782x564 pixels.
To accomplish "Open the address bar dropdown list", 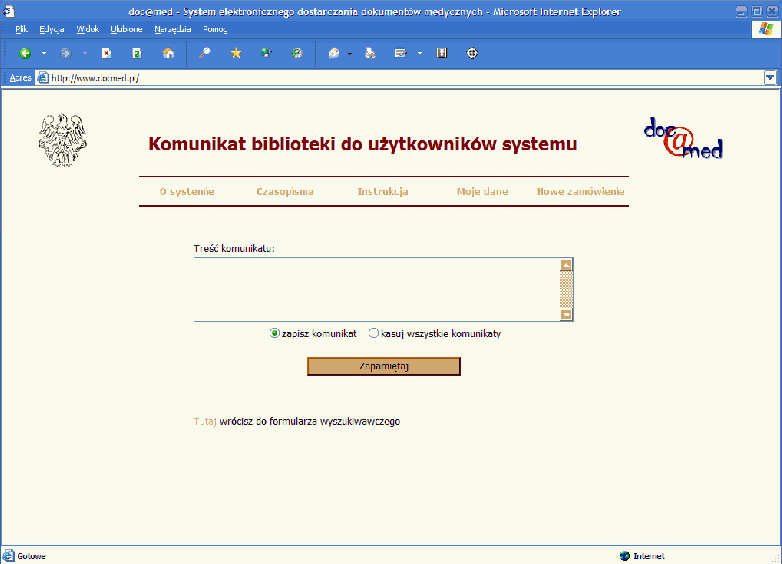I will point(770,77).
